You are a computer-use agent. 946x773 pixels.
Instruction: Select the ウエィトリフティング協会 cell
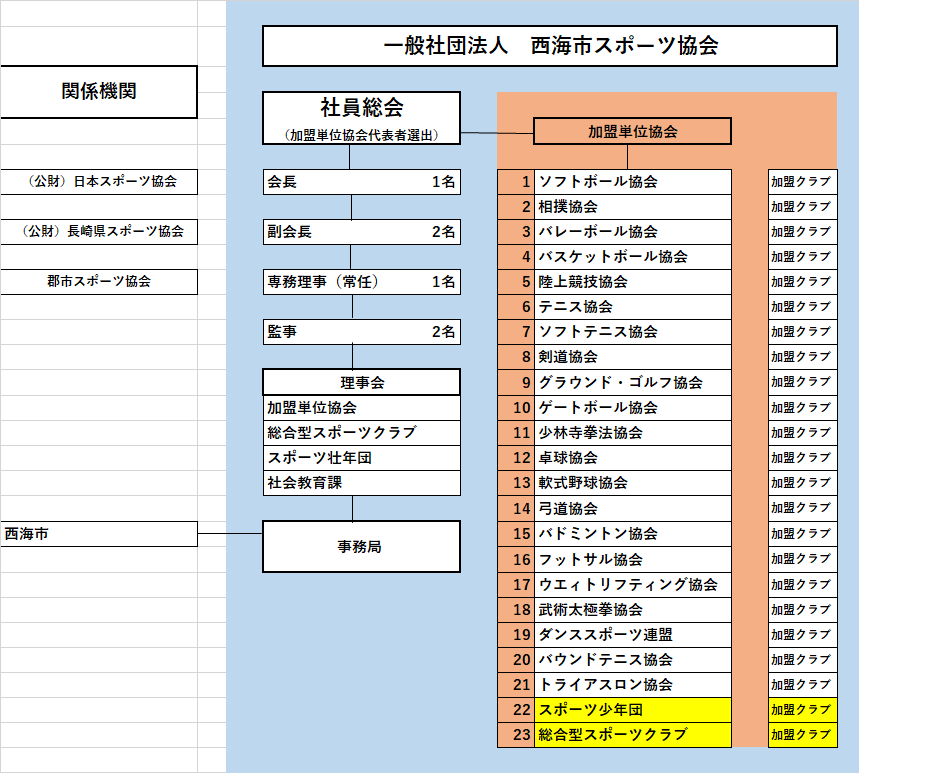tap(633, 585)
